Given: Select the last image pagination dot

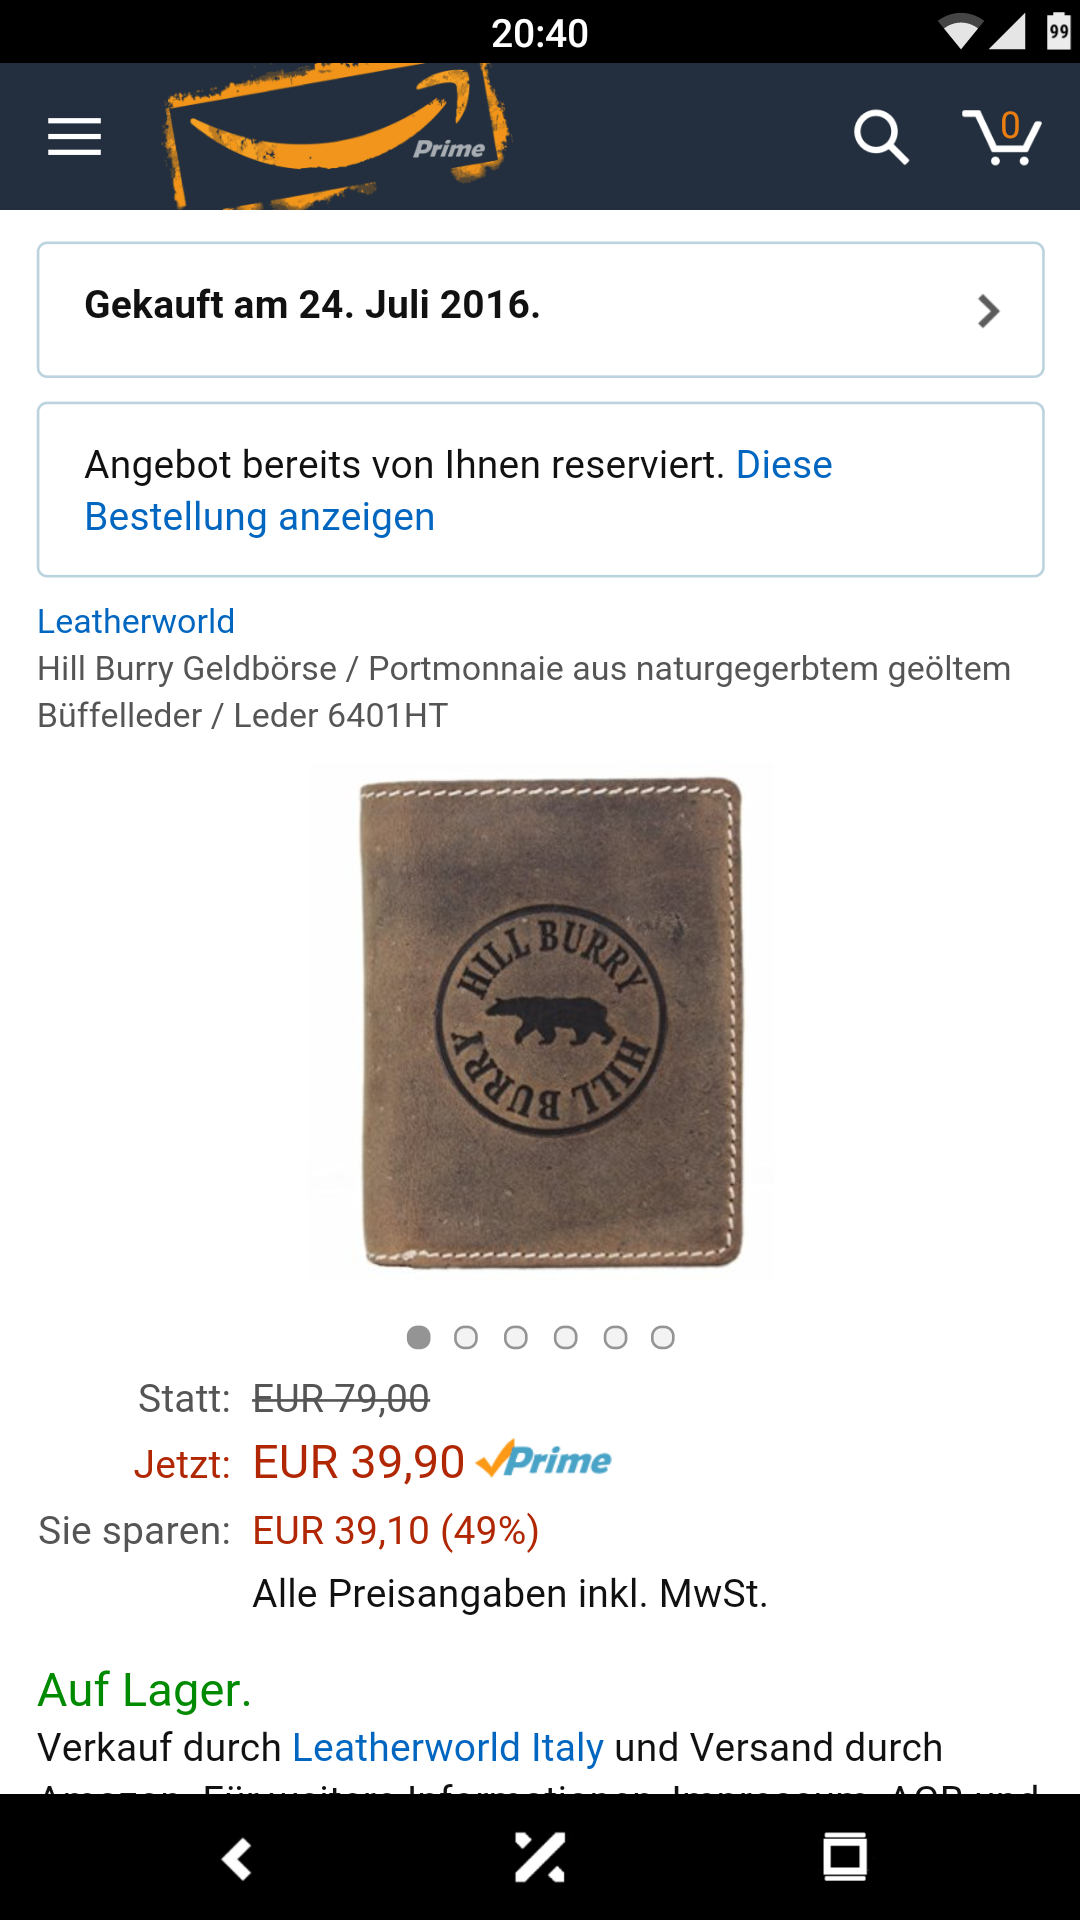Looking at the screenshot, I should point(663,1338).
